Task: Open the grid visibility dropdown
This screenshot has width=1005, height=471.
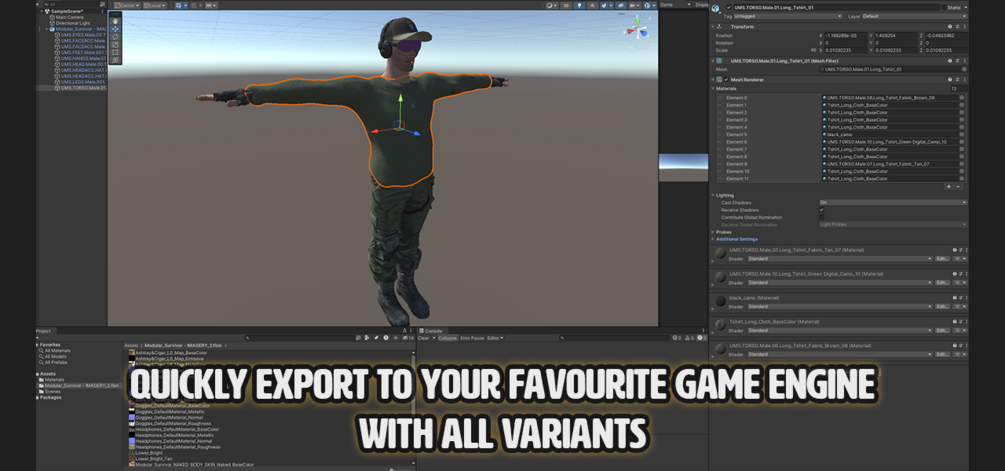Action: pyautogui.click(x=186, y=5)
